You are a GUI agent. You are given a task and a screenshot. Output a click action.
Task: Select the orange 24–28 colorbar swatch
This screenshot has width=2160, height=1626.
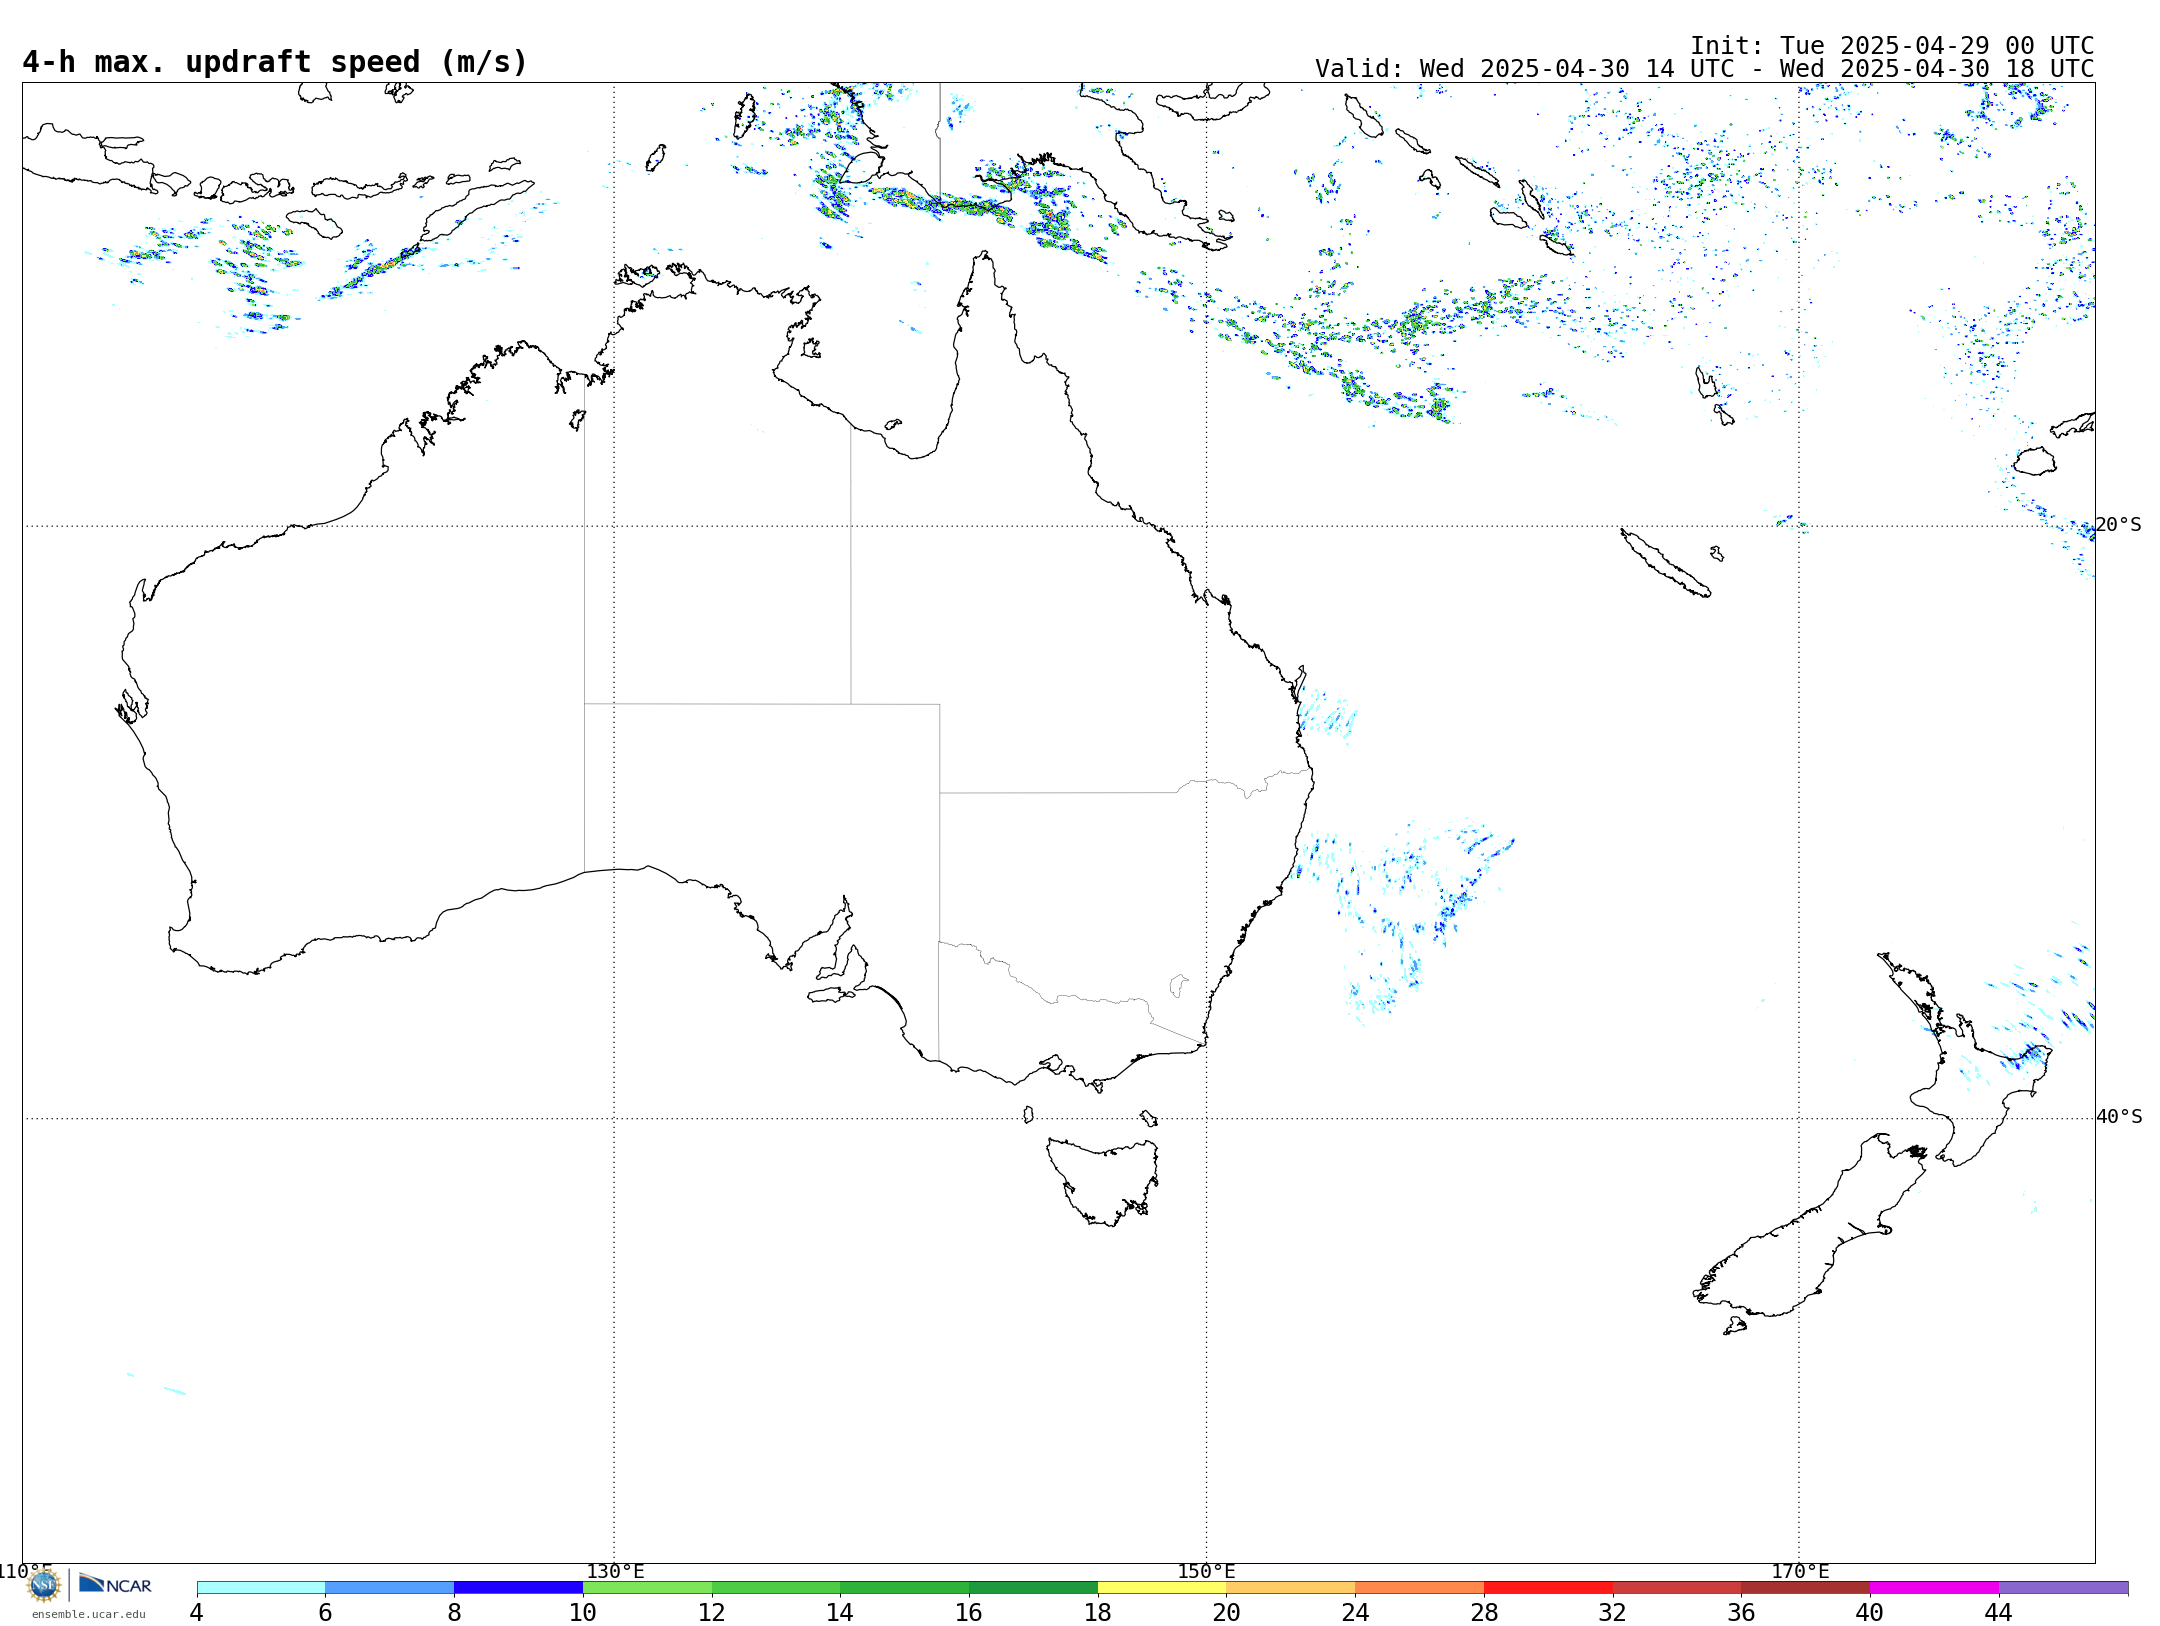1419,1588
